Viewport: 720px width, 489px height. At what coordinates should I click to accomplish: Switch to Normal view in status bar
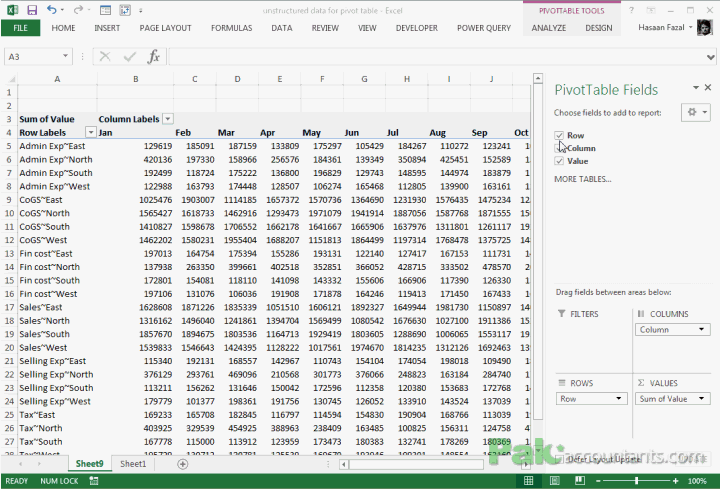pyautogui.click(x=529, y=481)
